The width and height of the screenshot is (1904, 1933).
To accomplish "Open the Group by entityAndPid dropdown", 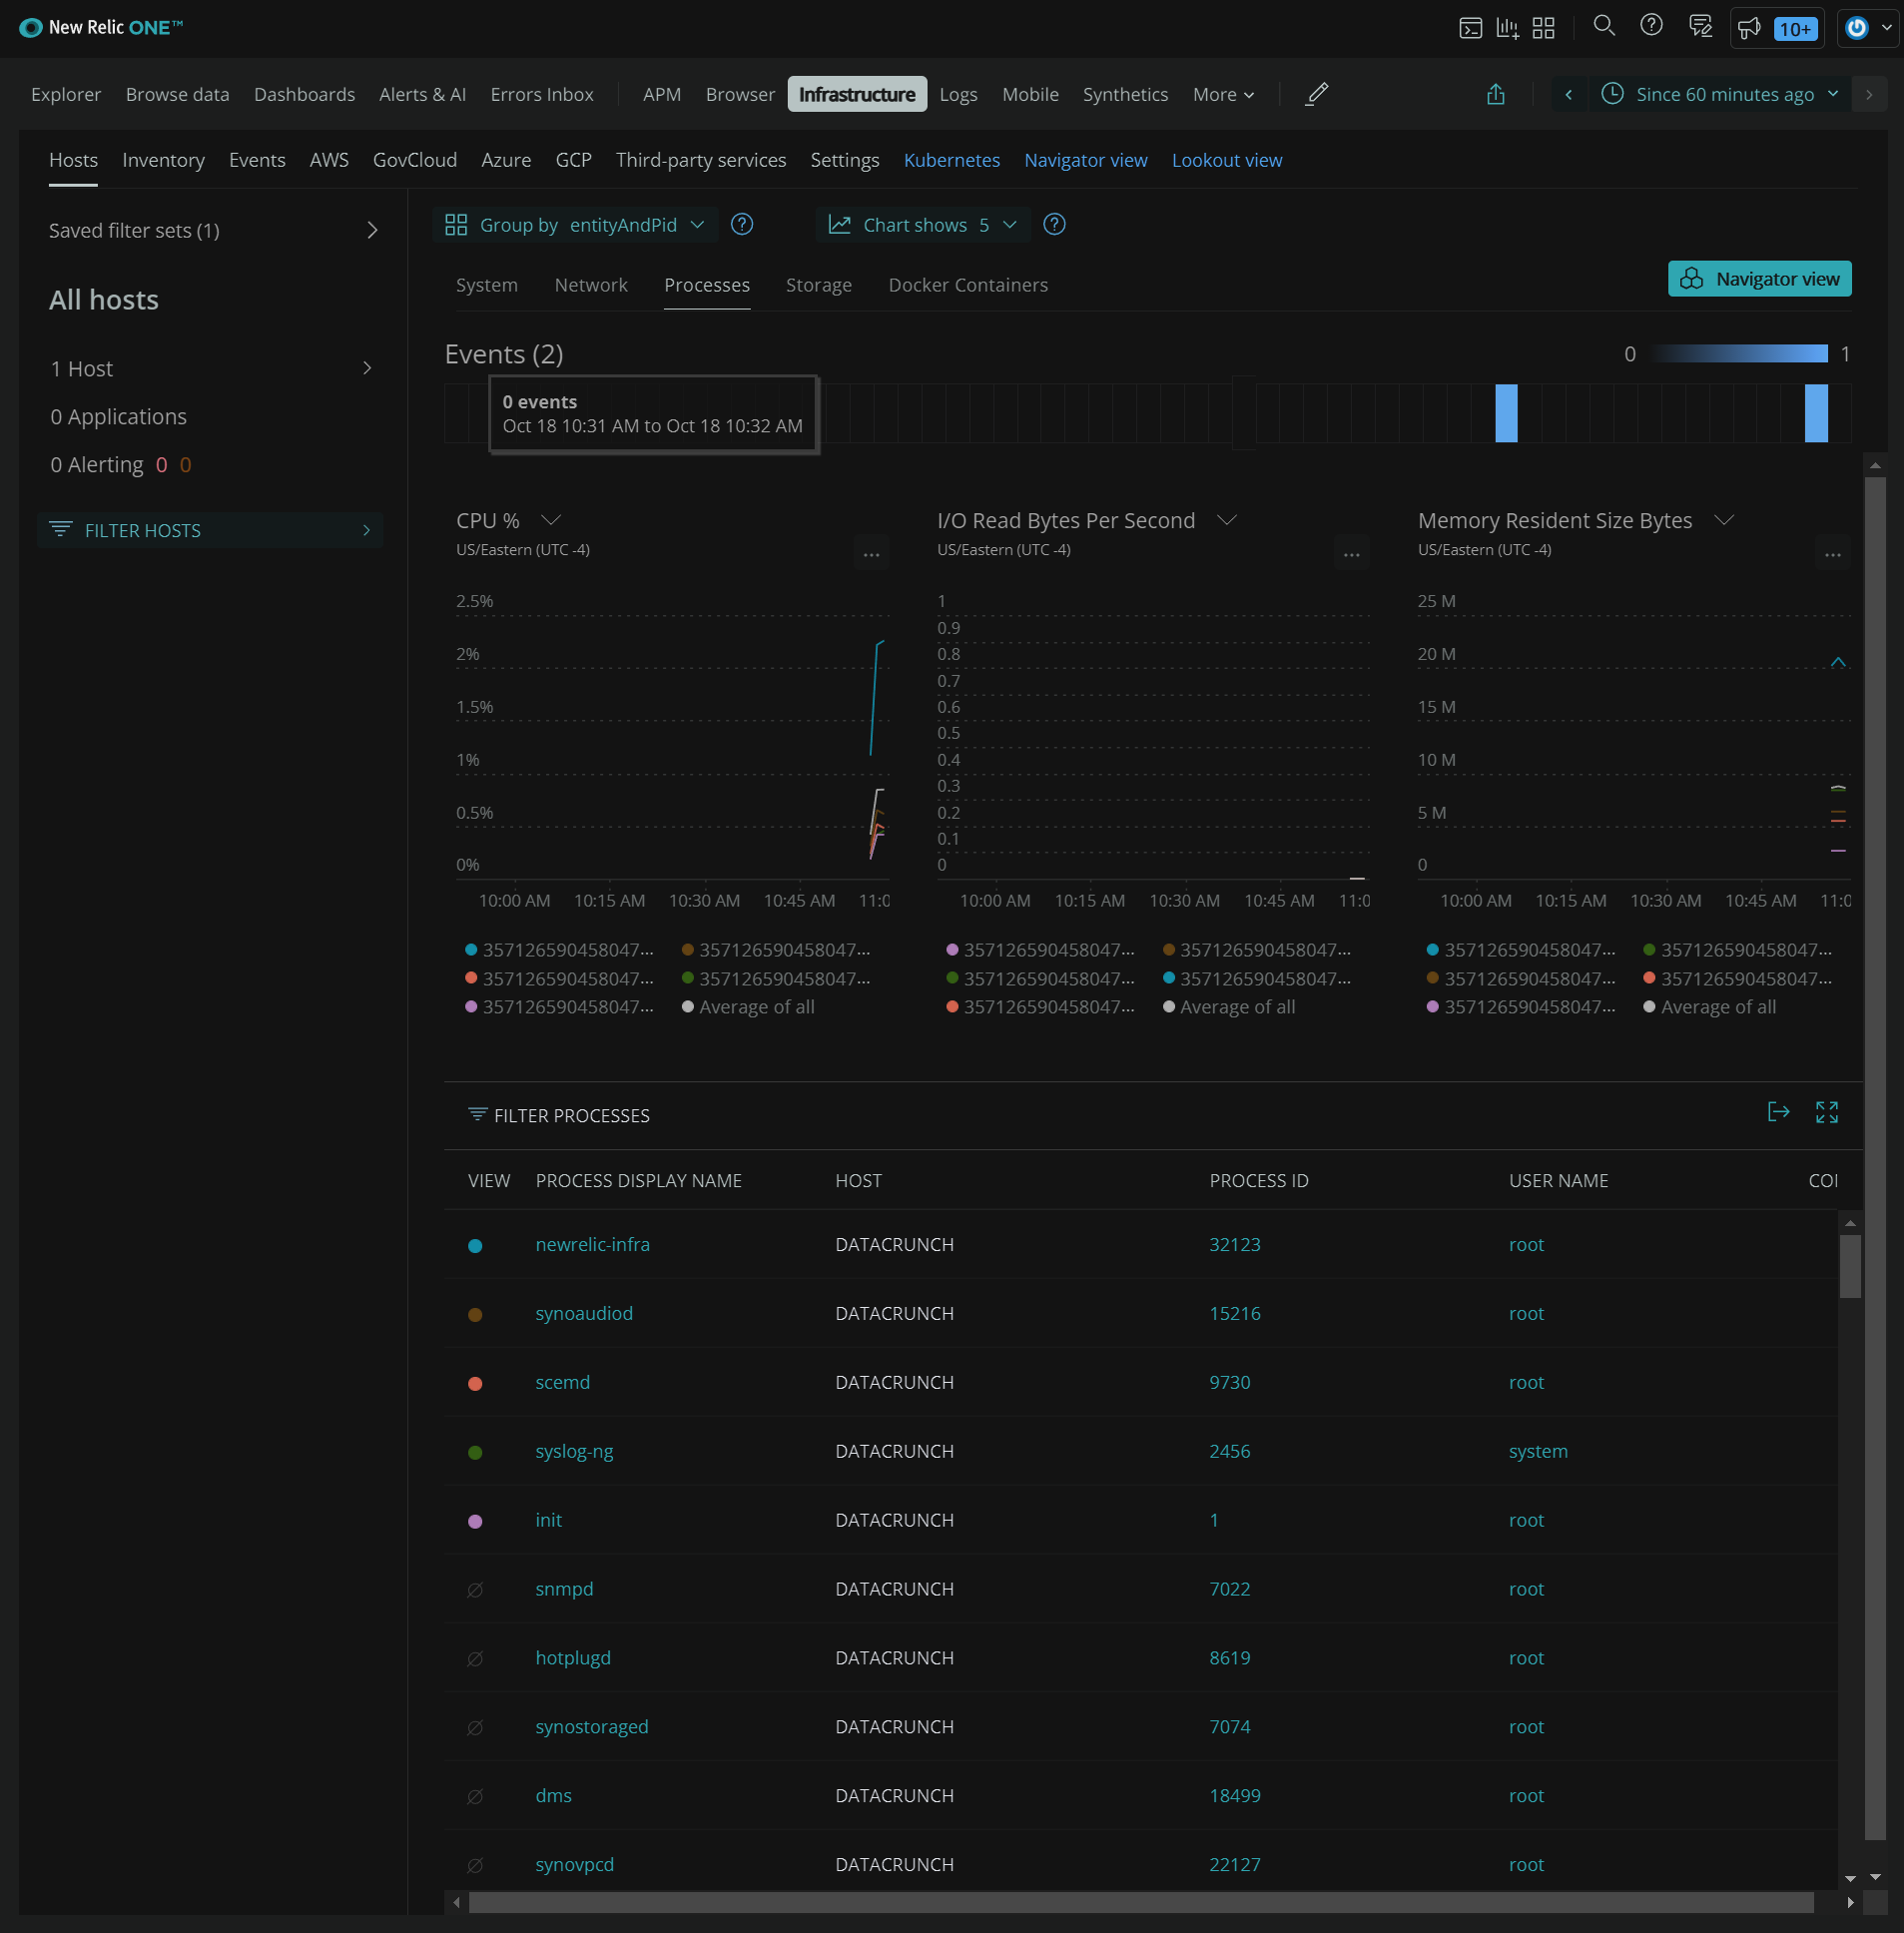I will (575, 225).
